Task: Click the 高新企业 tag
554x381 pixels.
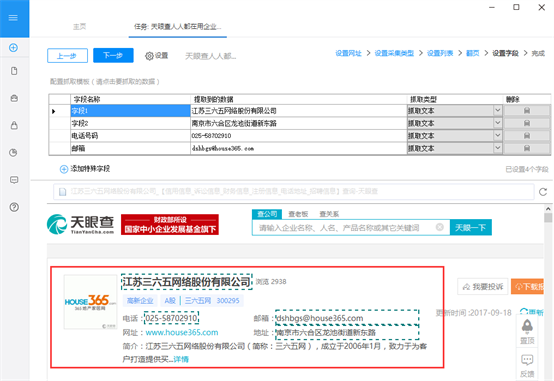Action: (x=140, y=300)
